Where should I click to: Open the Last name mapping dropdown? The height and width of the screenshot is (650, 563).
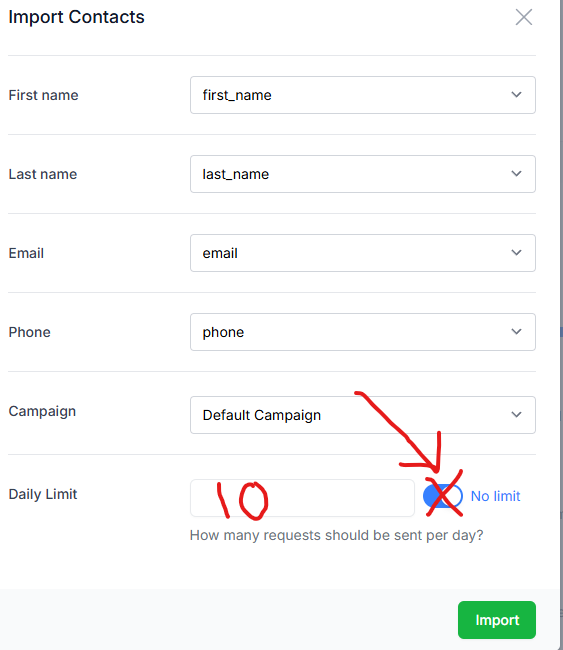click(x=363, y=174)
